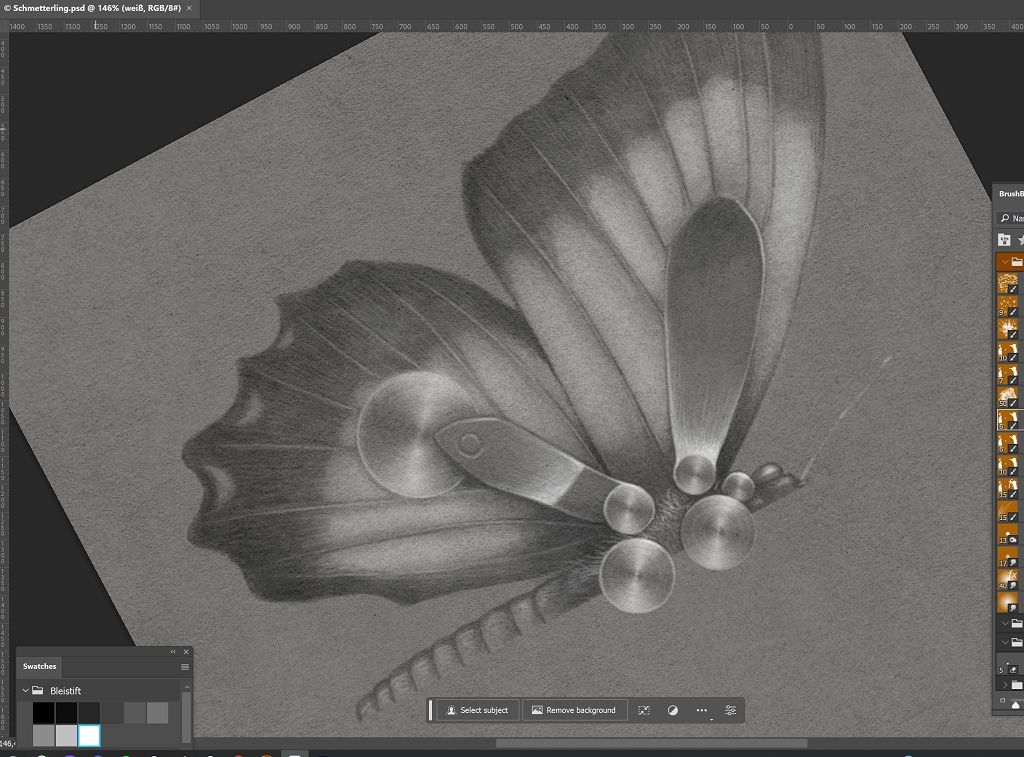
Task: Click the transform image icon in contextual bar
Action: coord(644,710)
